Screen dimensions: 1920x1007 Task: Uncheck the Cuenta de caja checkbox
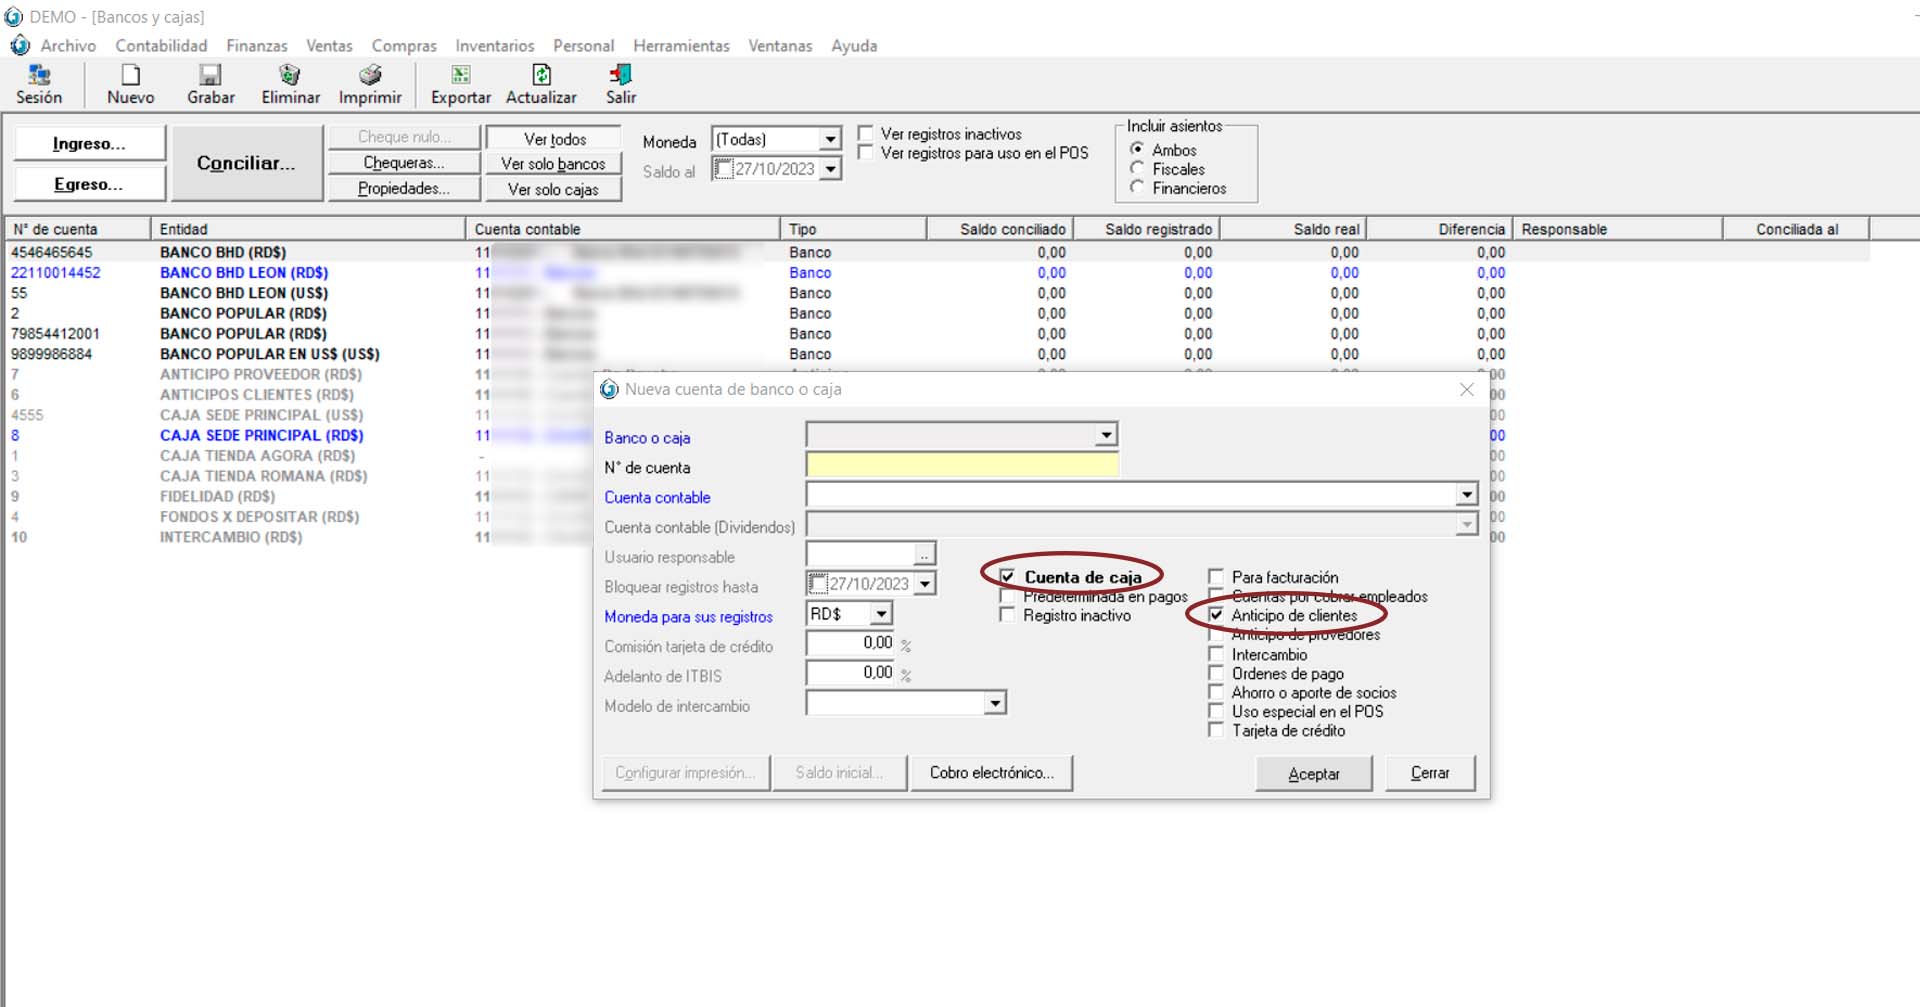coord(1008,577)
